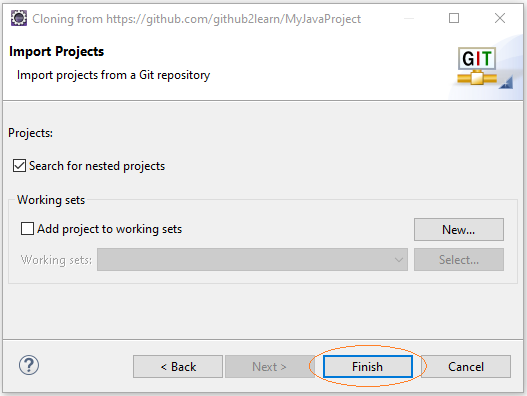The image size is (527, 396).
Task: Open the Working sets combo box
Action: (252, 260)
